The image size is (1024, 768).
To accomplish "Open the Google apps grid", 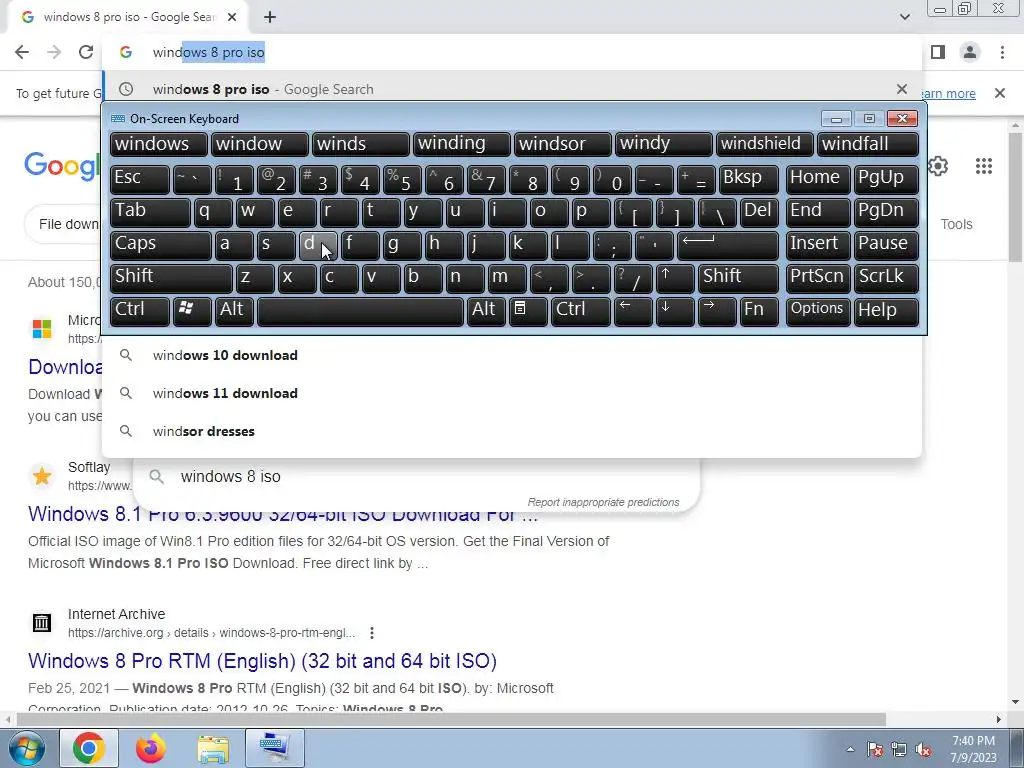I will (x=984, y=166).
